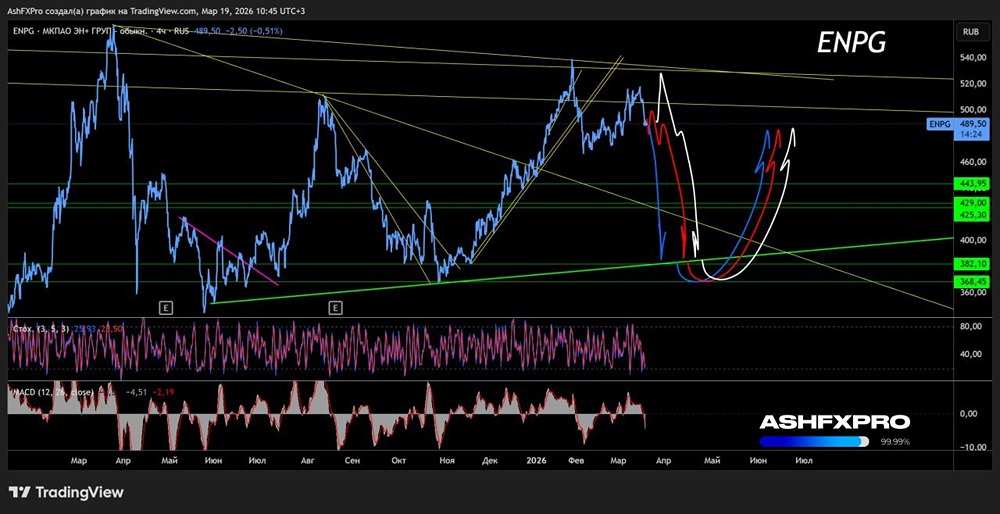The width and height of the screenshot is (1000, 514).
Task: Select the green 443,95 price level label
Action: point(972,184)
